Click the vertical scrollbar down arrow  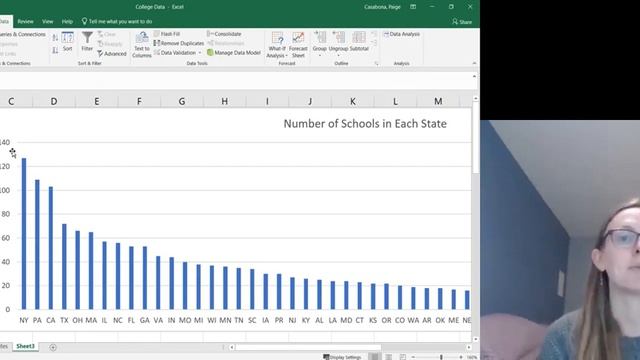click(x=476, y=339)
